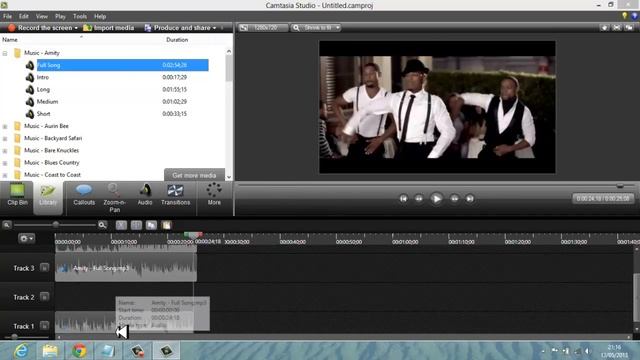
Task: Open the Zoom-n-Pan tool
Action: (x=114, y=198)
